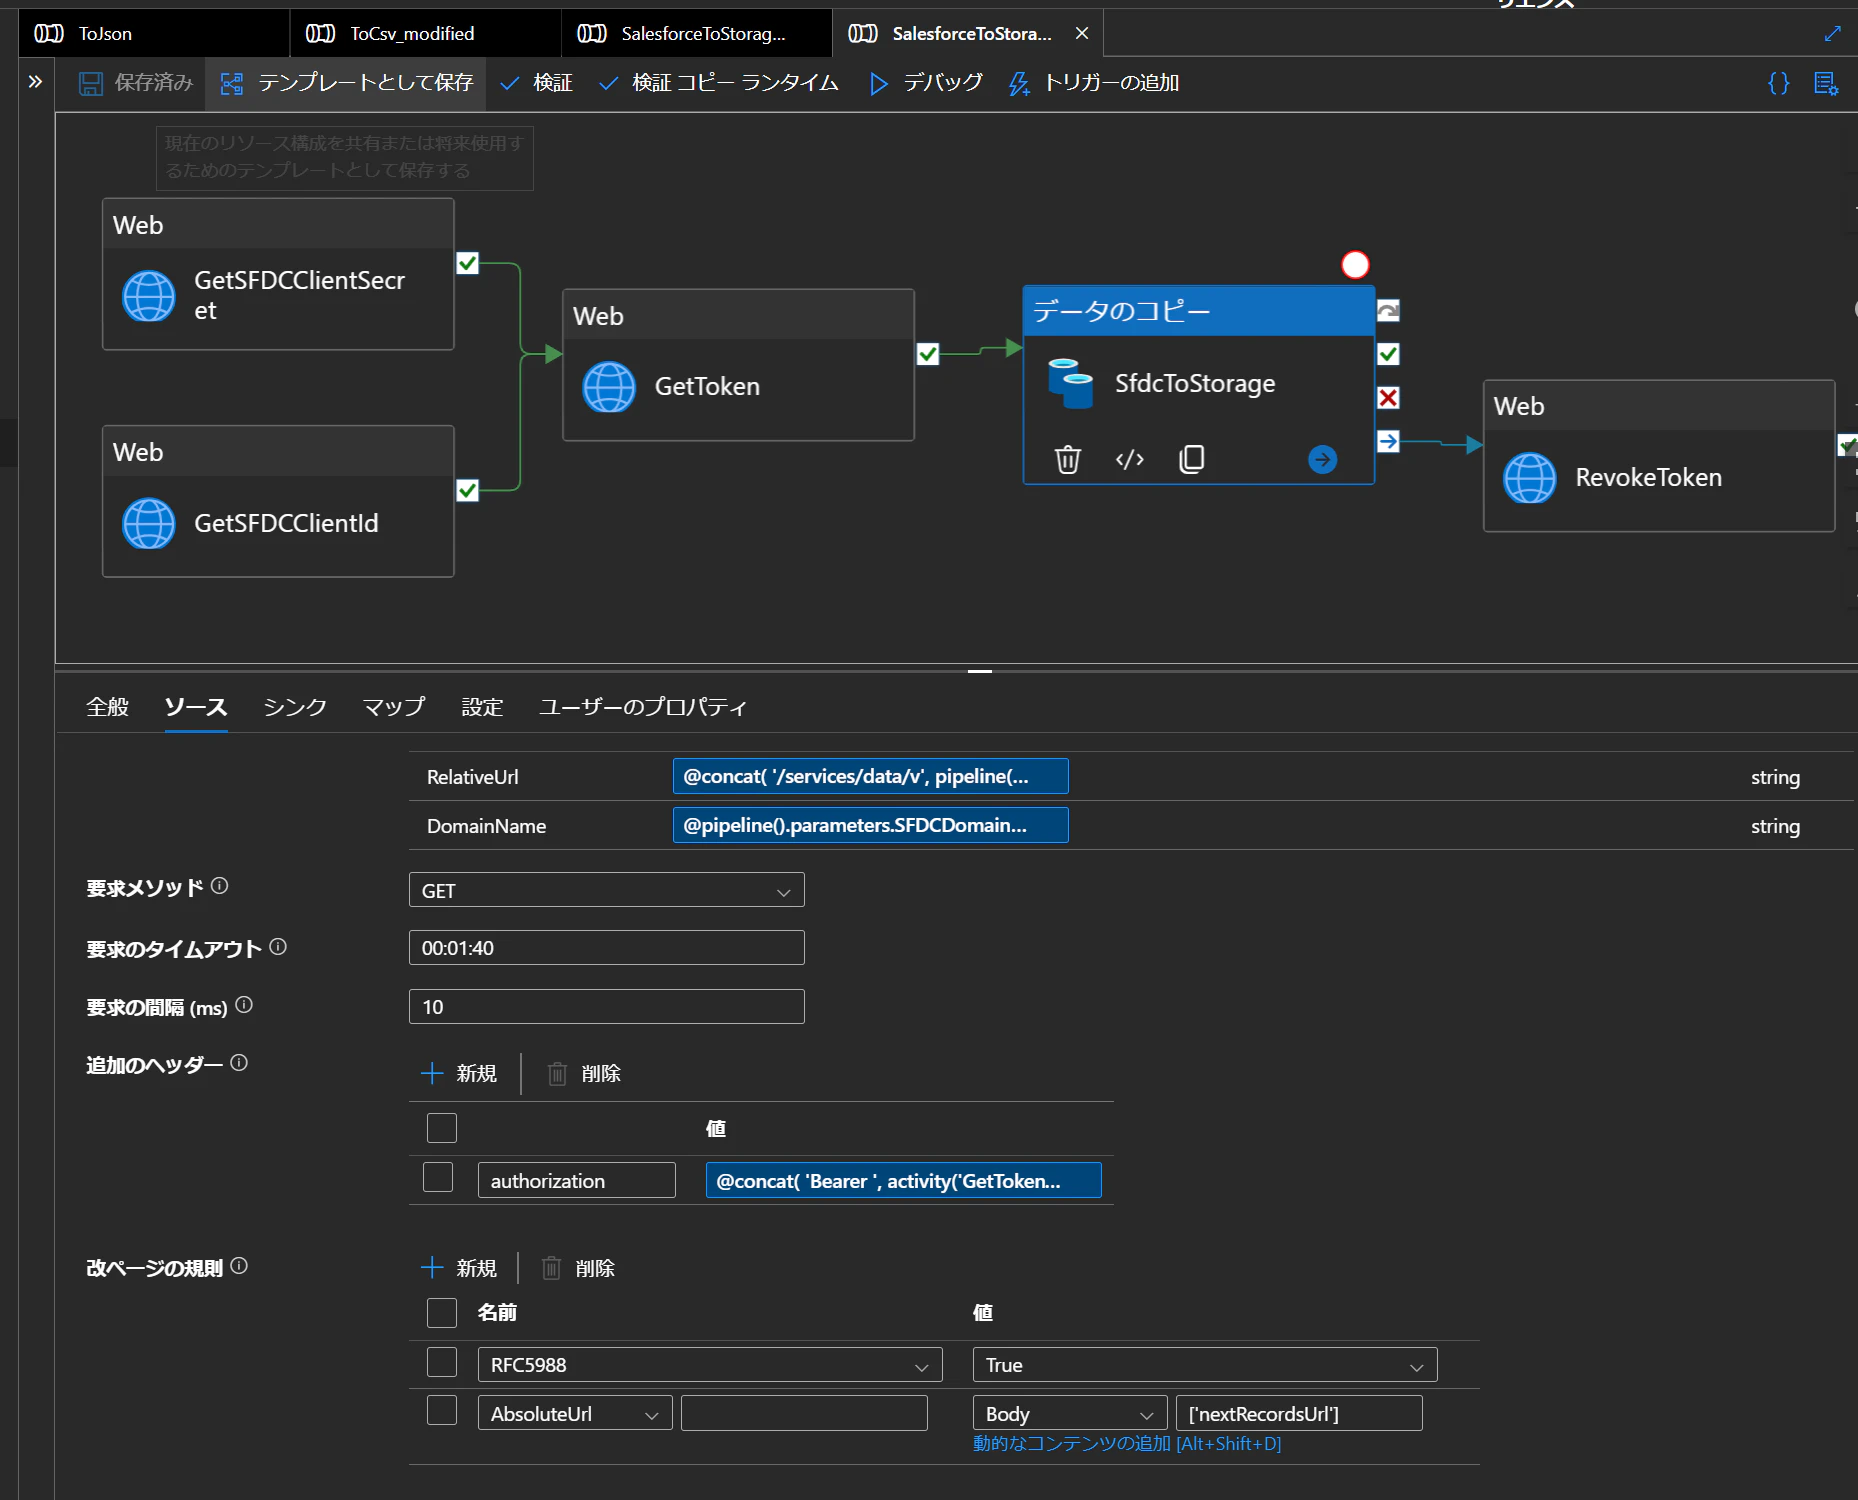This screenshot has height=1500, width=1858.
Task: Toggle the select-all checkbox in headers table
Action: pyautogui.click(x=442, y=1128)
